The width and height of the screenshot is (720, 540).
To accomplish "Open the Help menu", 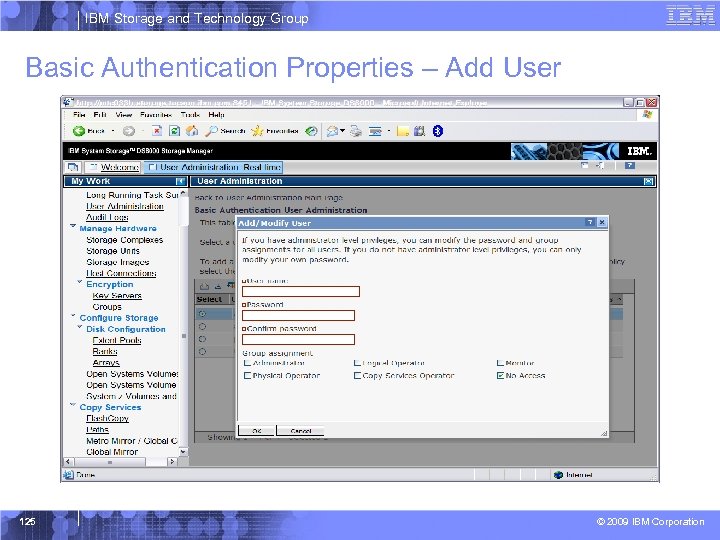I will pos(216,115).
